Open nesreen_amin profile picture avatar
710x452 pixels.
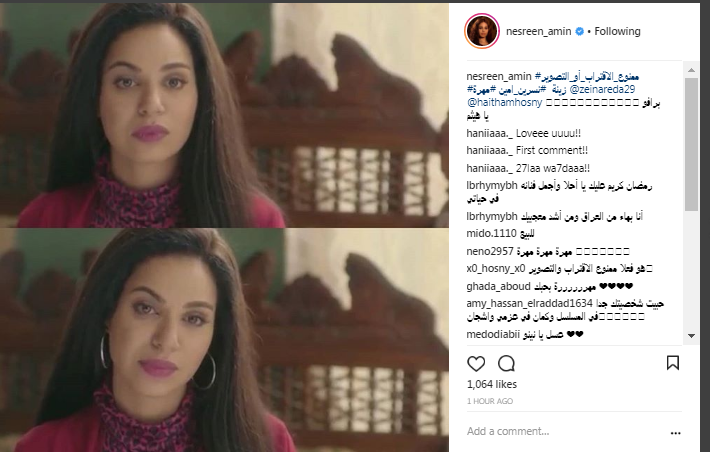[482, 31]
